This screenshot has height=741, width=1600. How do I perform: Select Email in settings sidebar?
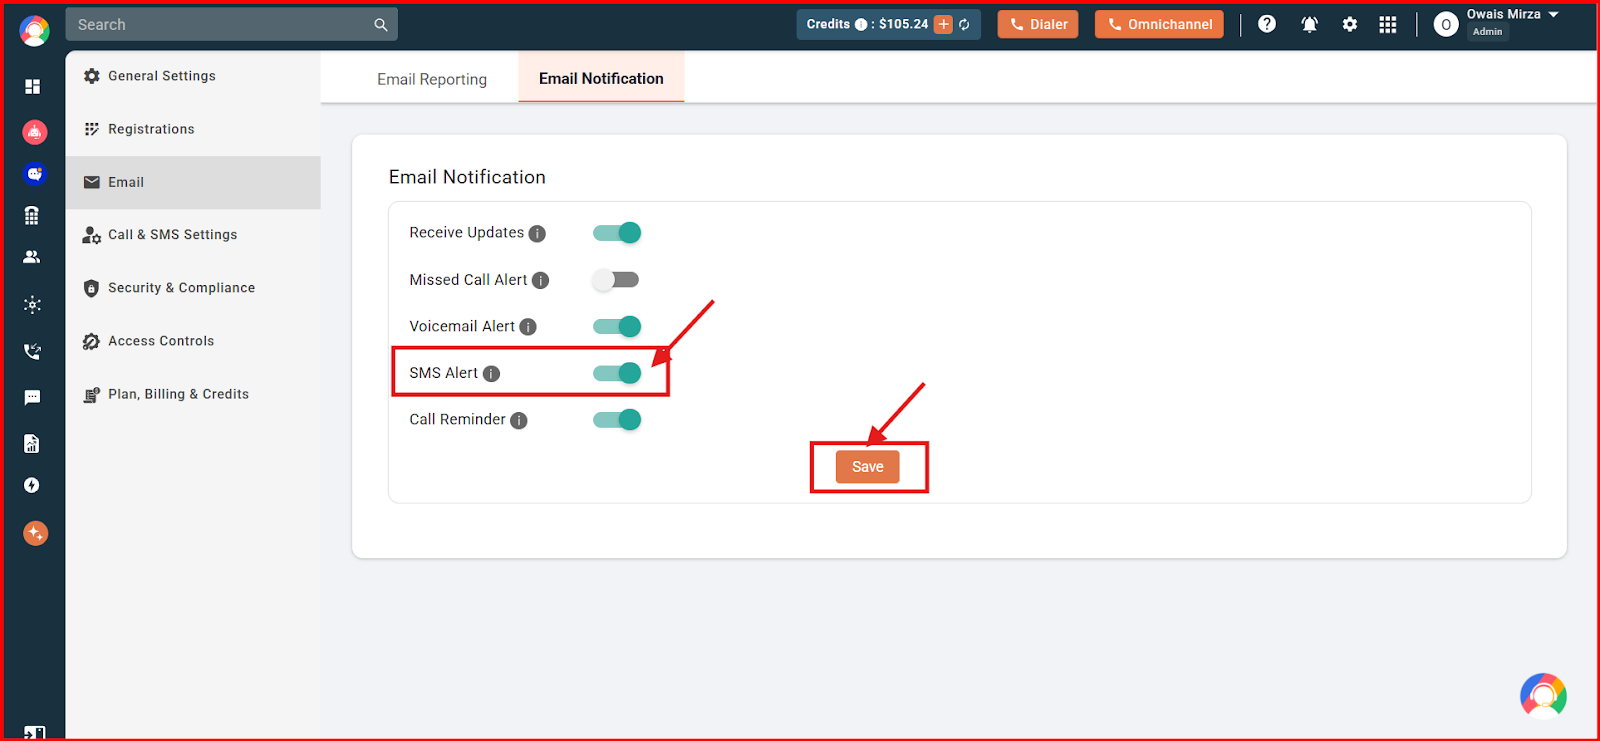[x=193, y=182]
